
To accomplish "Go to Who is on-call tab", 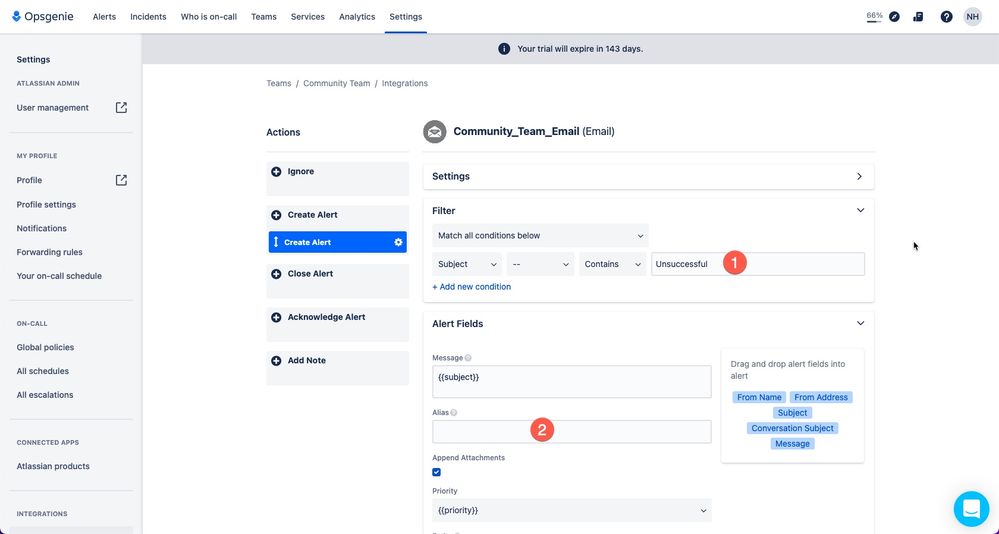I will pyautogui.click(x=208, y=17).
